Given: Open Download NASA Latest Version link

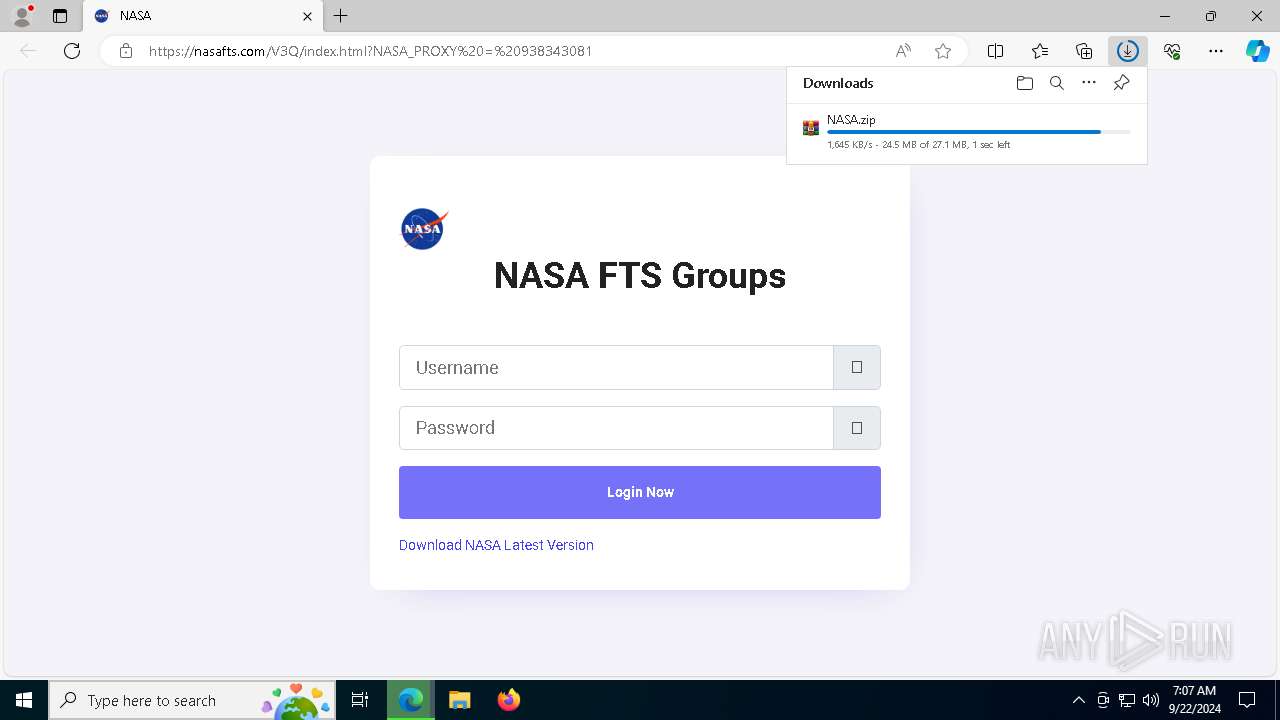Looking at the screenshot, I should [x=496, y=545].
